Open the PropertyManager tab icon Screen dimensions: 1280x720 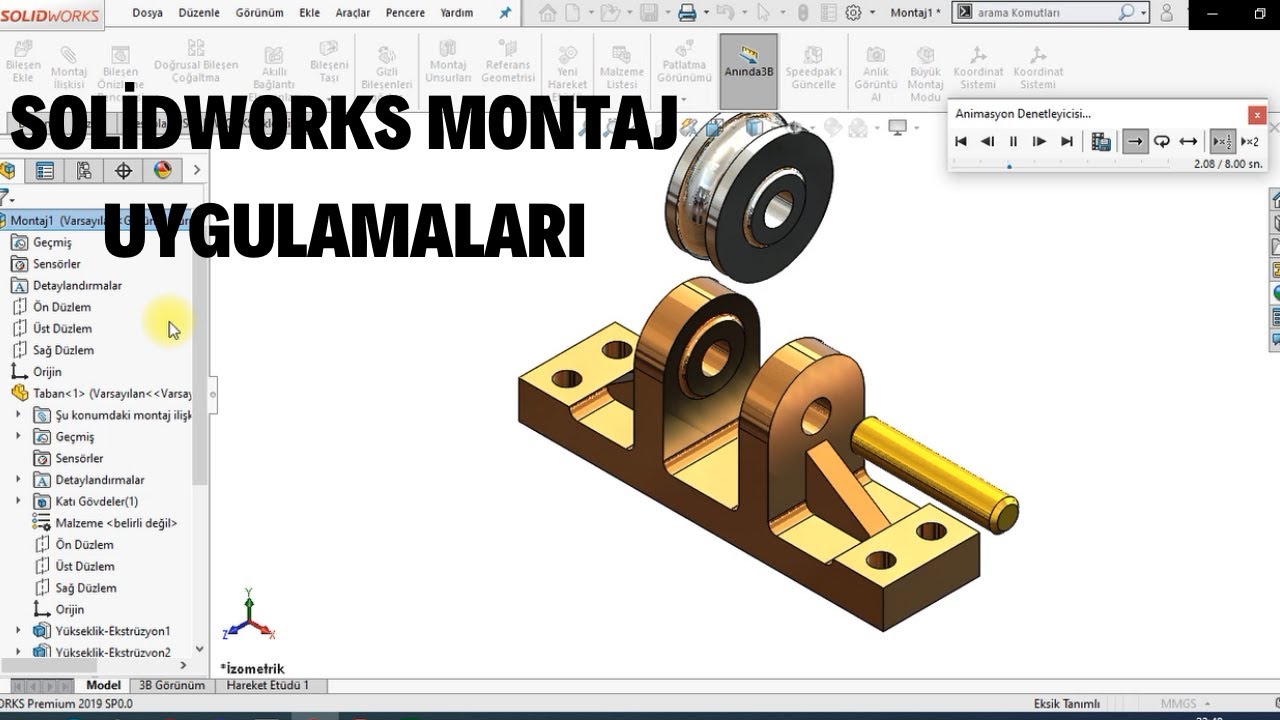(44, 171)
